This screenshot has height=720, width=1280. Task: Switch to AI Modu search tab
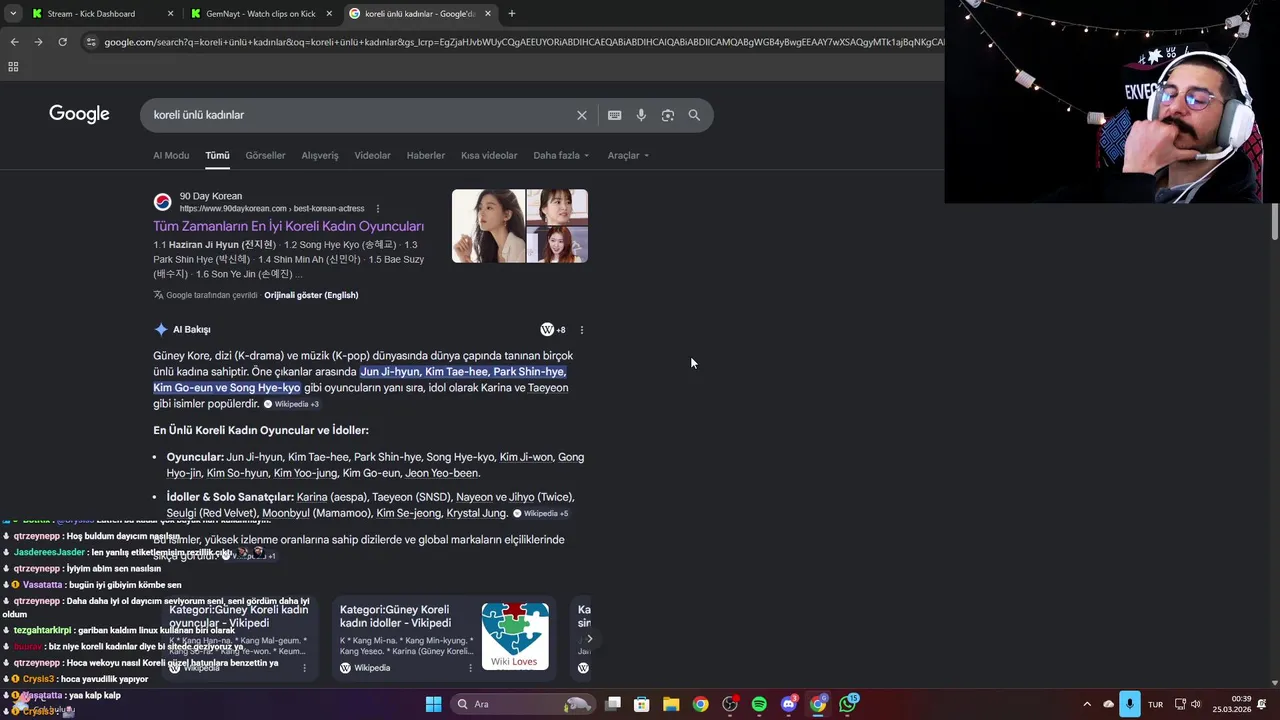(x=171, y=155)
